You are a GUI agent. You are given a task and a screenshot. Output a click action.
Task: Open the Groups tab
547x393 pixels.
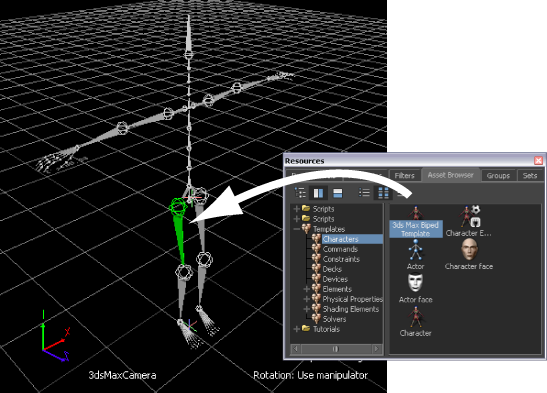click(x=498, y=175)
